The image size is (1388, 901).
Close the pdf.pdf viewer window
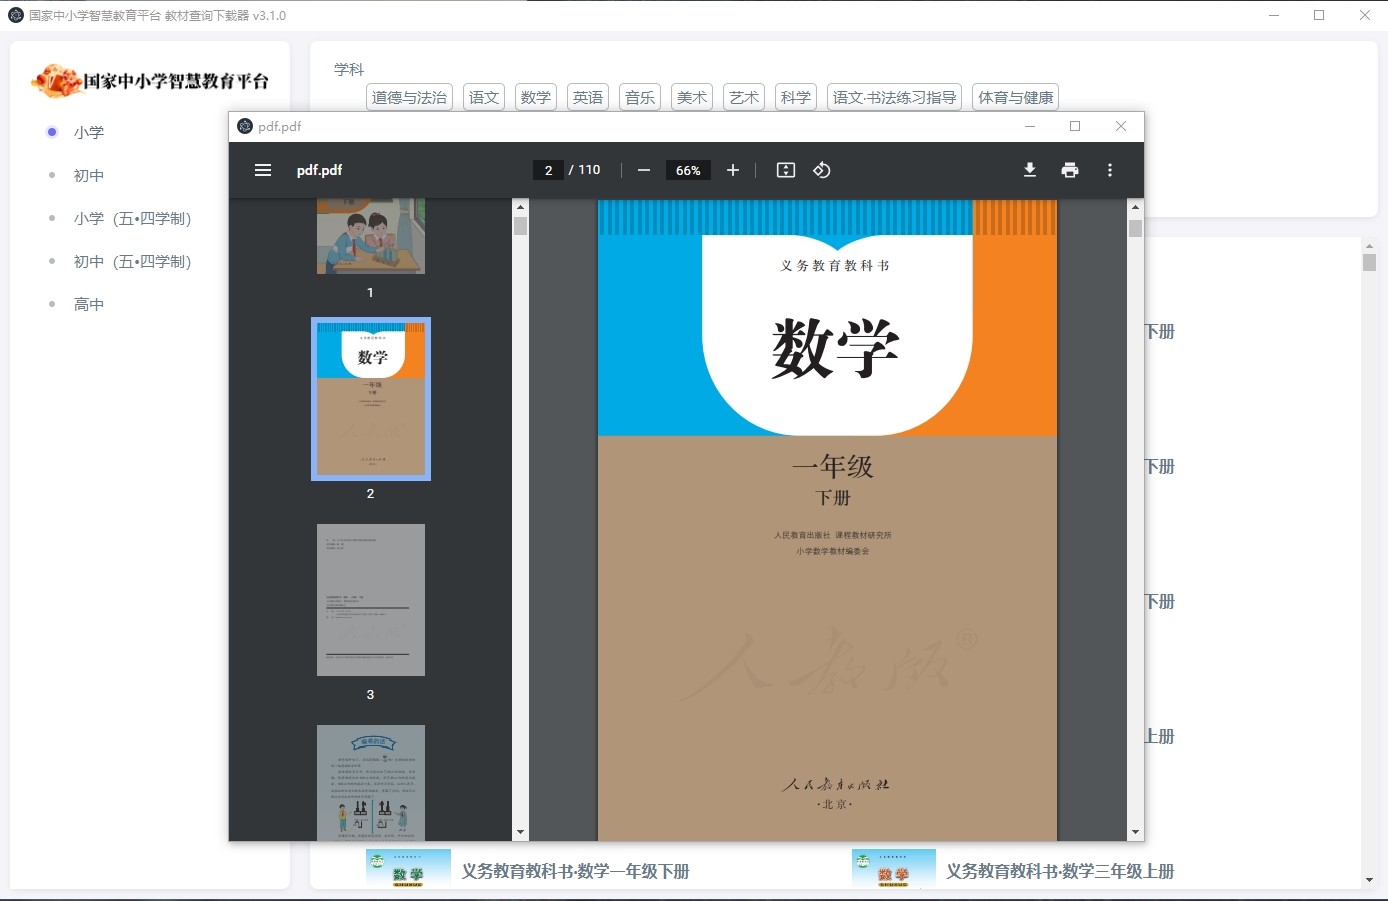click(x=1121, y=126)
